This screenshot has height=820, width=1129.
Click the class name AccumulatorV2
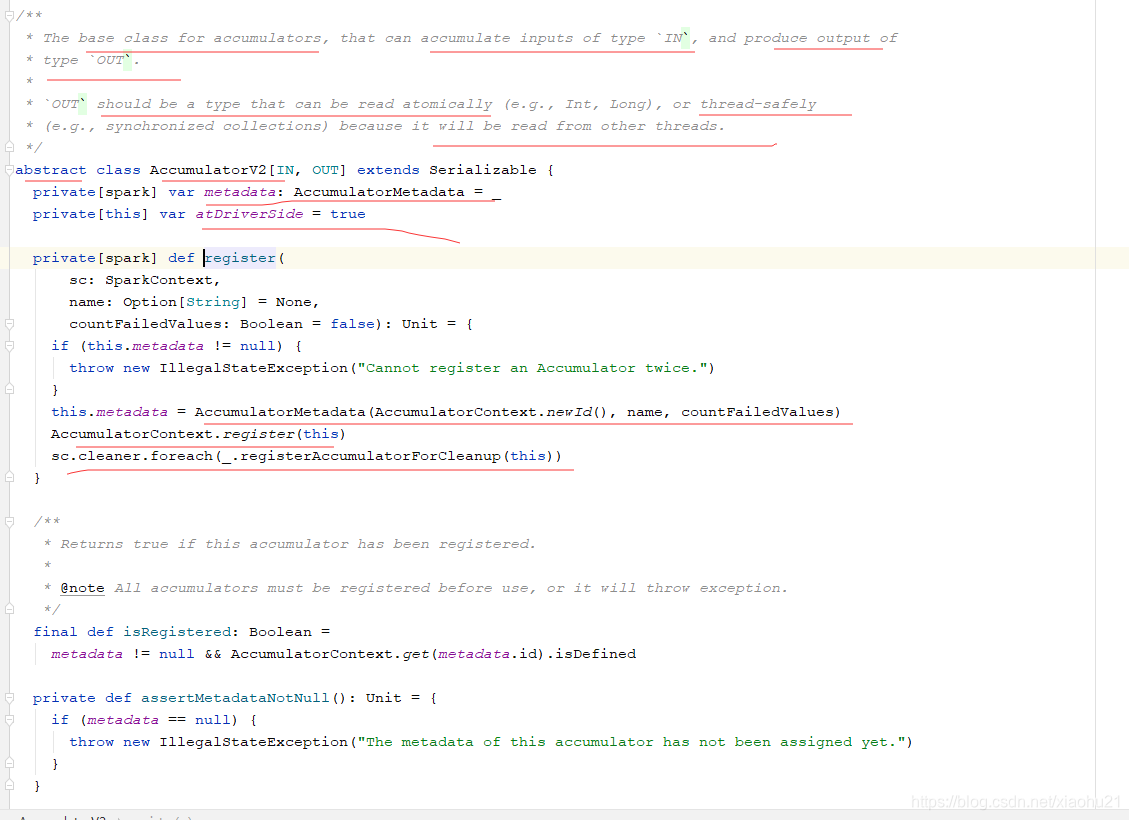coord(208,170)
